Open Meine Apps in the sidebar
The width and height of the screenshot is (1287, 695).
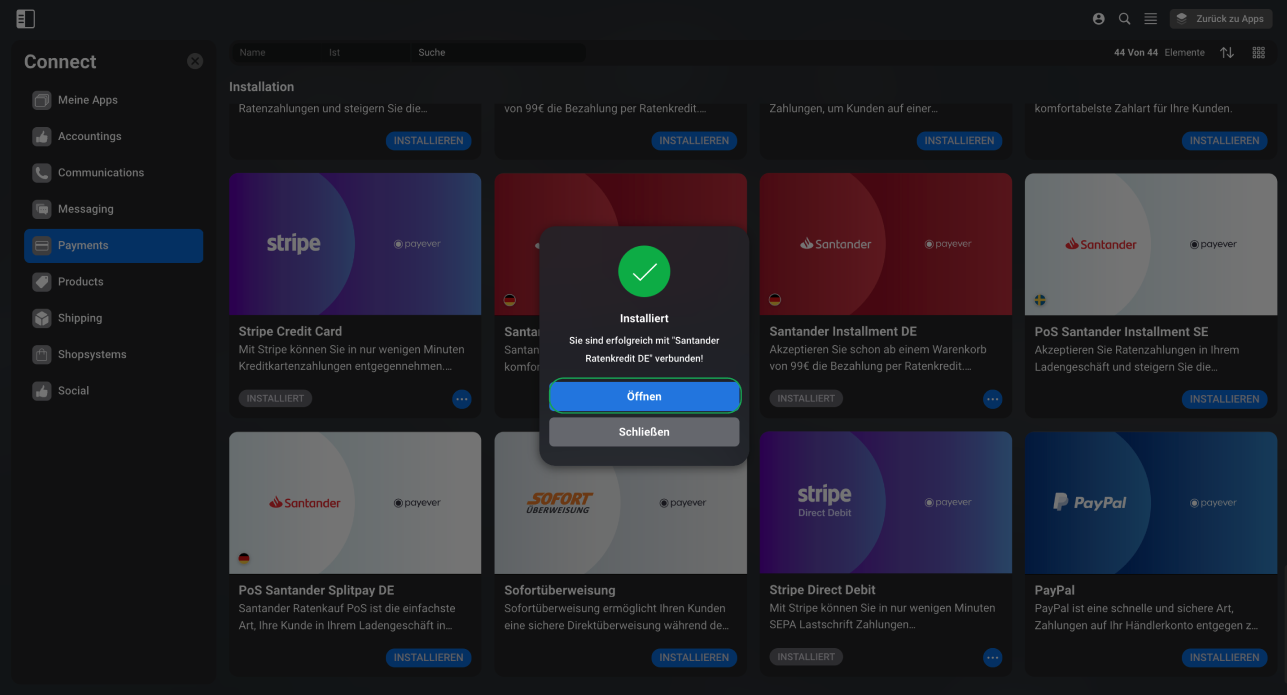[114, 100]
